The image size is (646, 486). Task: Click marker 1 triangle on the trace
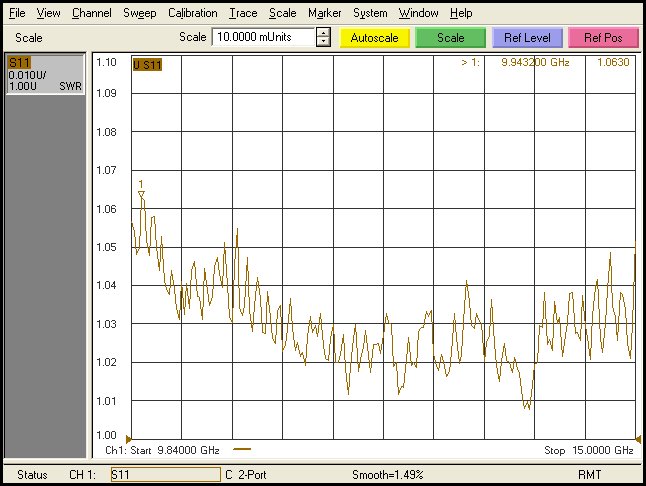pos(141,194)
